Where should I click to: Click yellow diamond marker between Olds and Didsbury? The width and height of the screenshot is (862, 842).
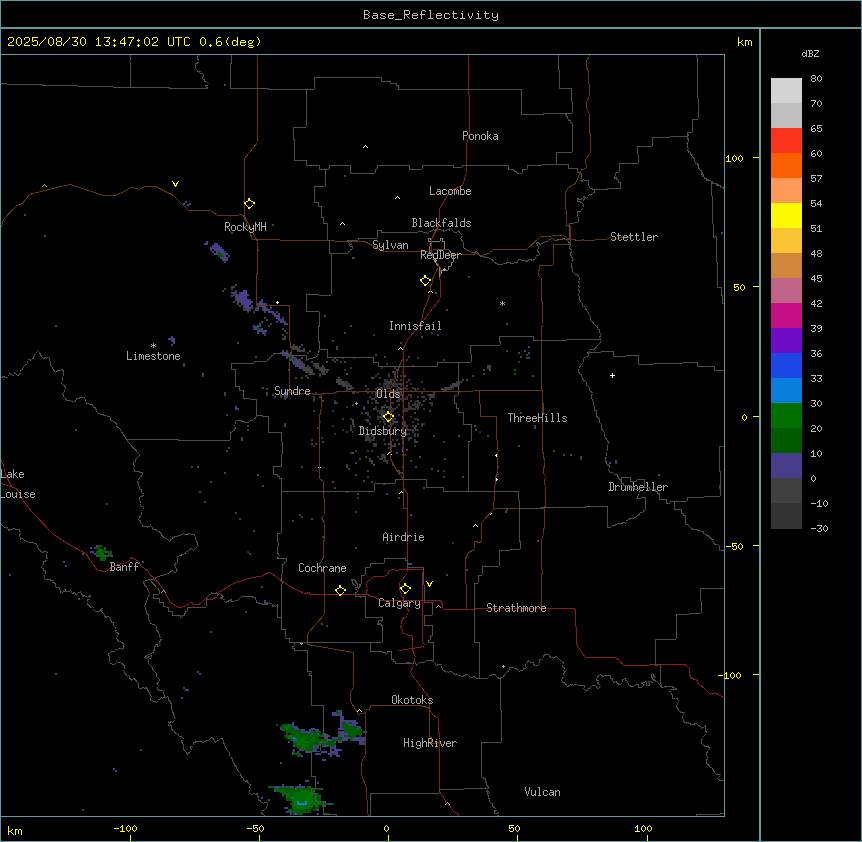388,417
